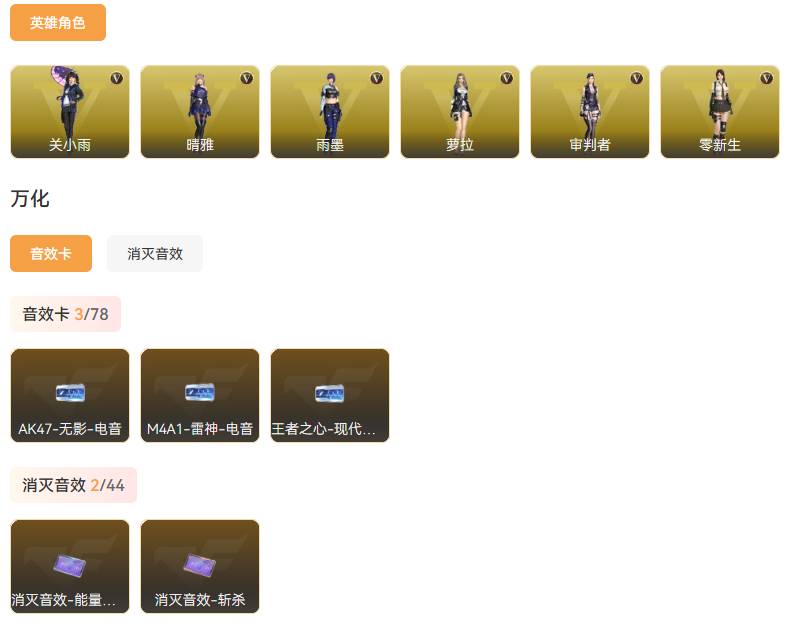808x623 pixels.
Task: Click the V badge on 萝拉 card
Action: [x=507, y=78]
